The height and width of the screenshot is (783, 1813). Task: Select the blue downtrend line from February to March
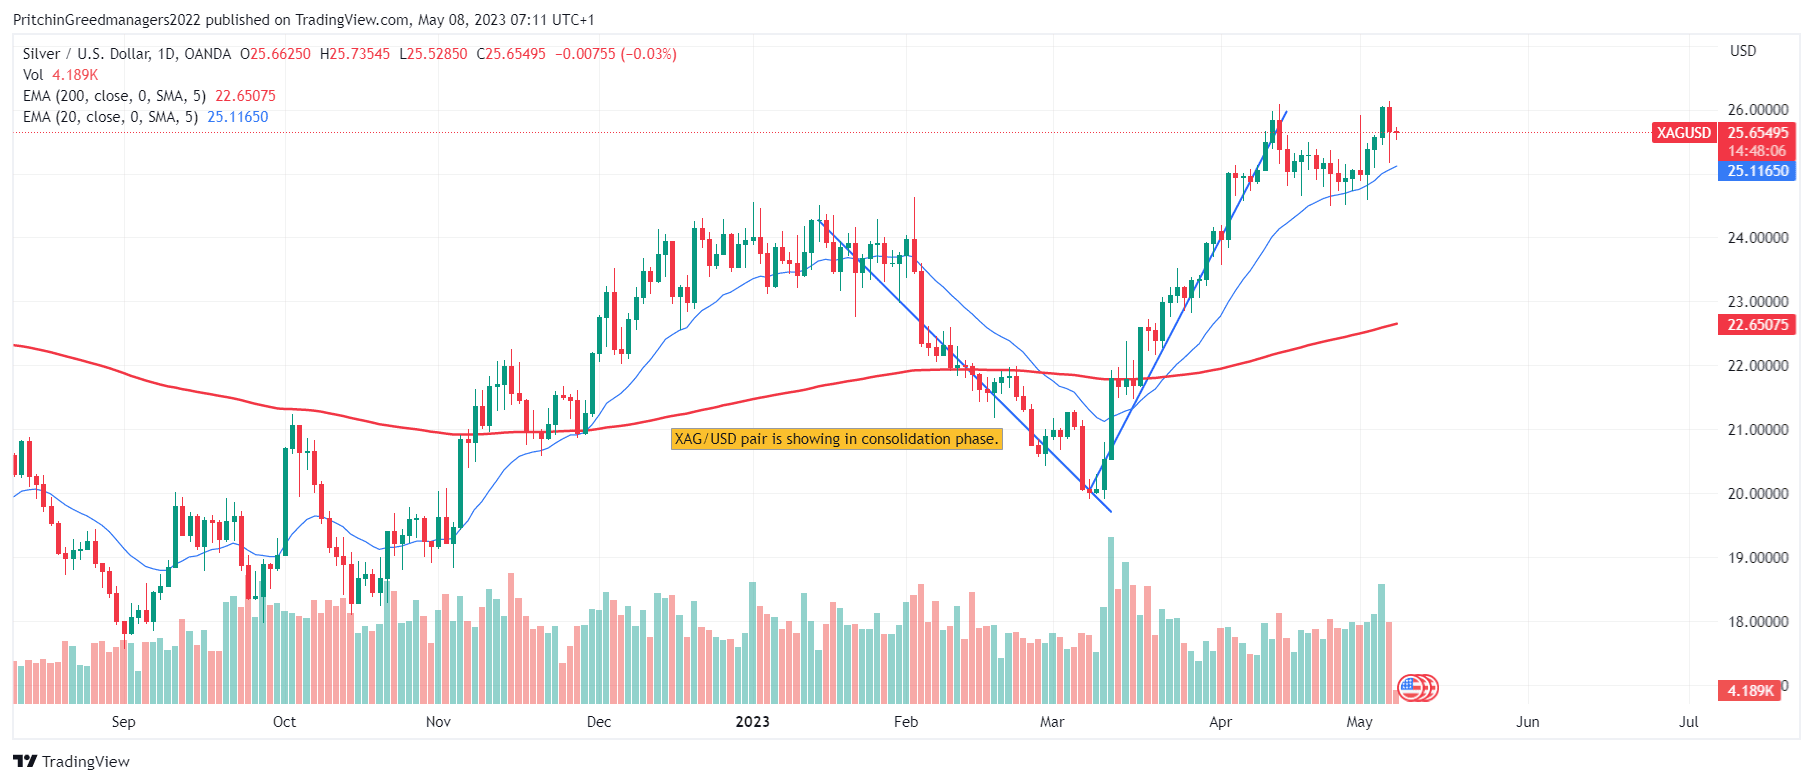[965, 366]
